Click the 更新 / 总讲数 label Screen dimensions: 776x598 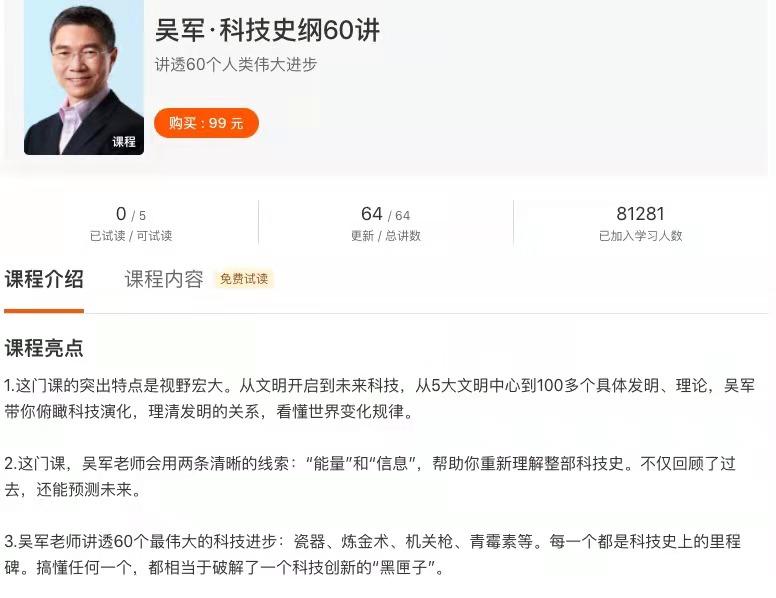(x=386, y=236)
